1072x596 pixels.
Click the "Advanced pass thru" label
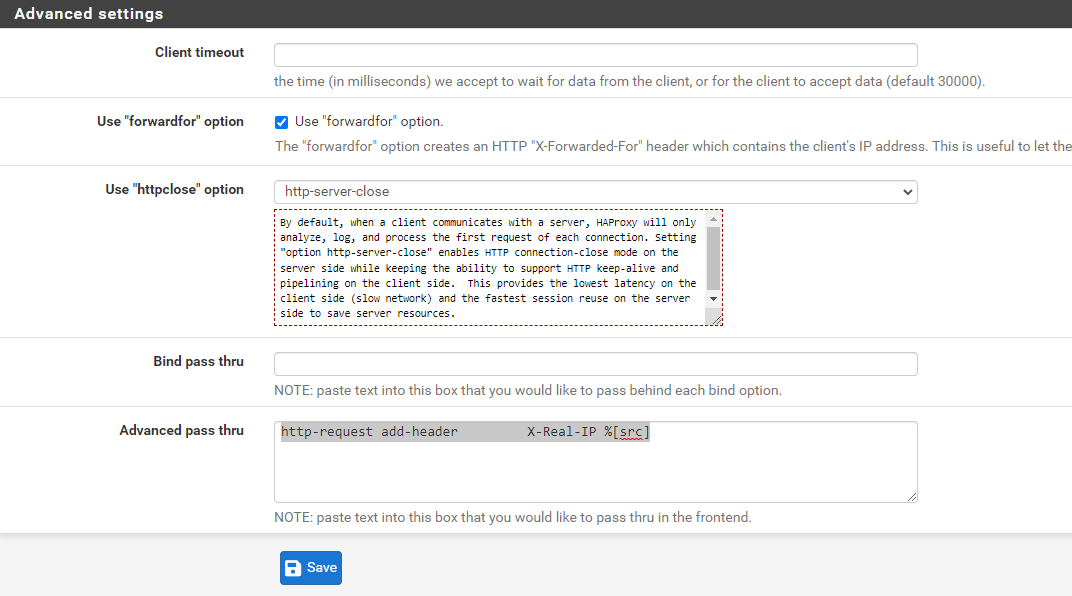[181, 431]
